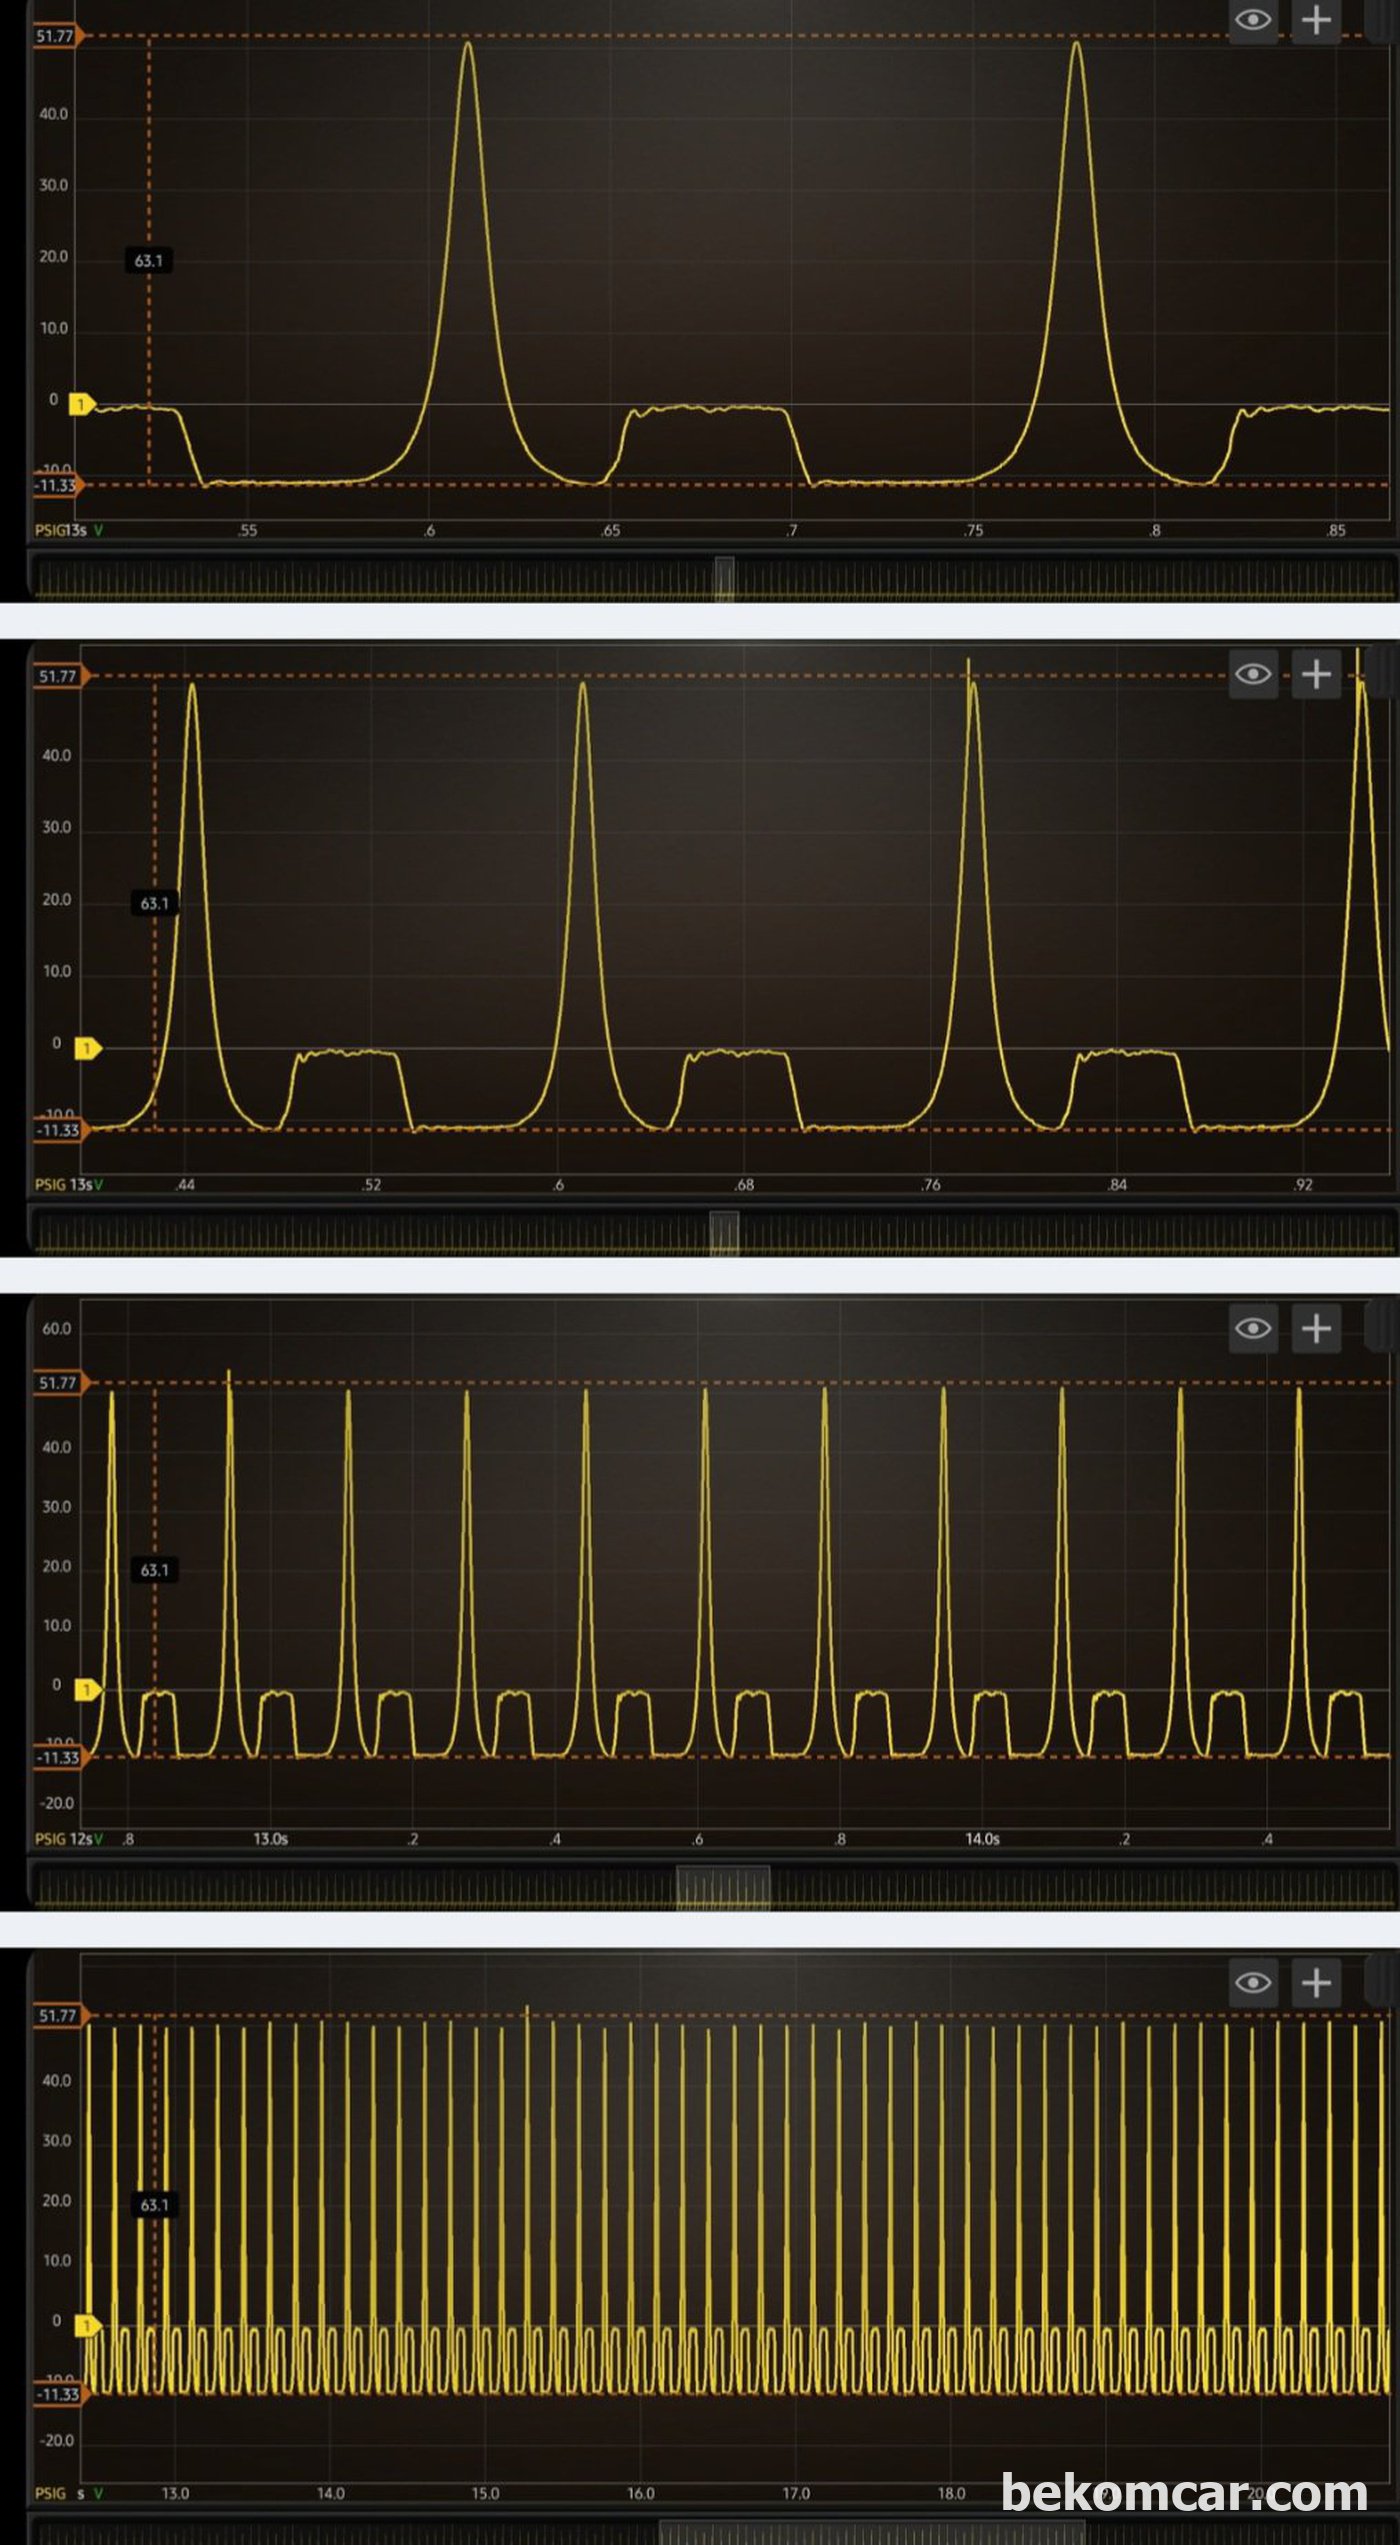Toggle the eye icon in the second chart
The height and width of the screenshot is (2545, 1400).
(x=1253, y=674)
